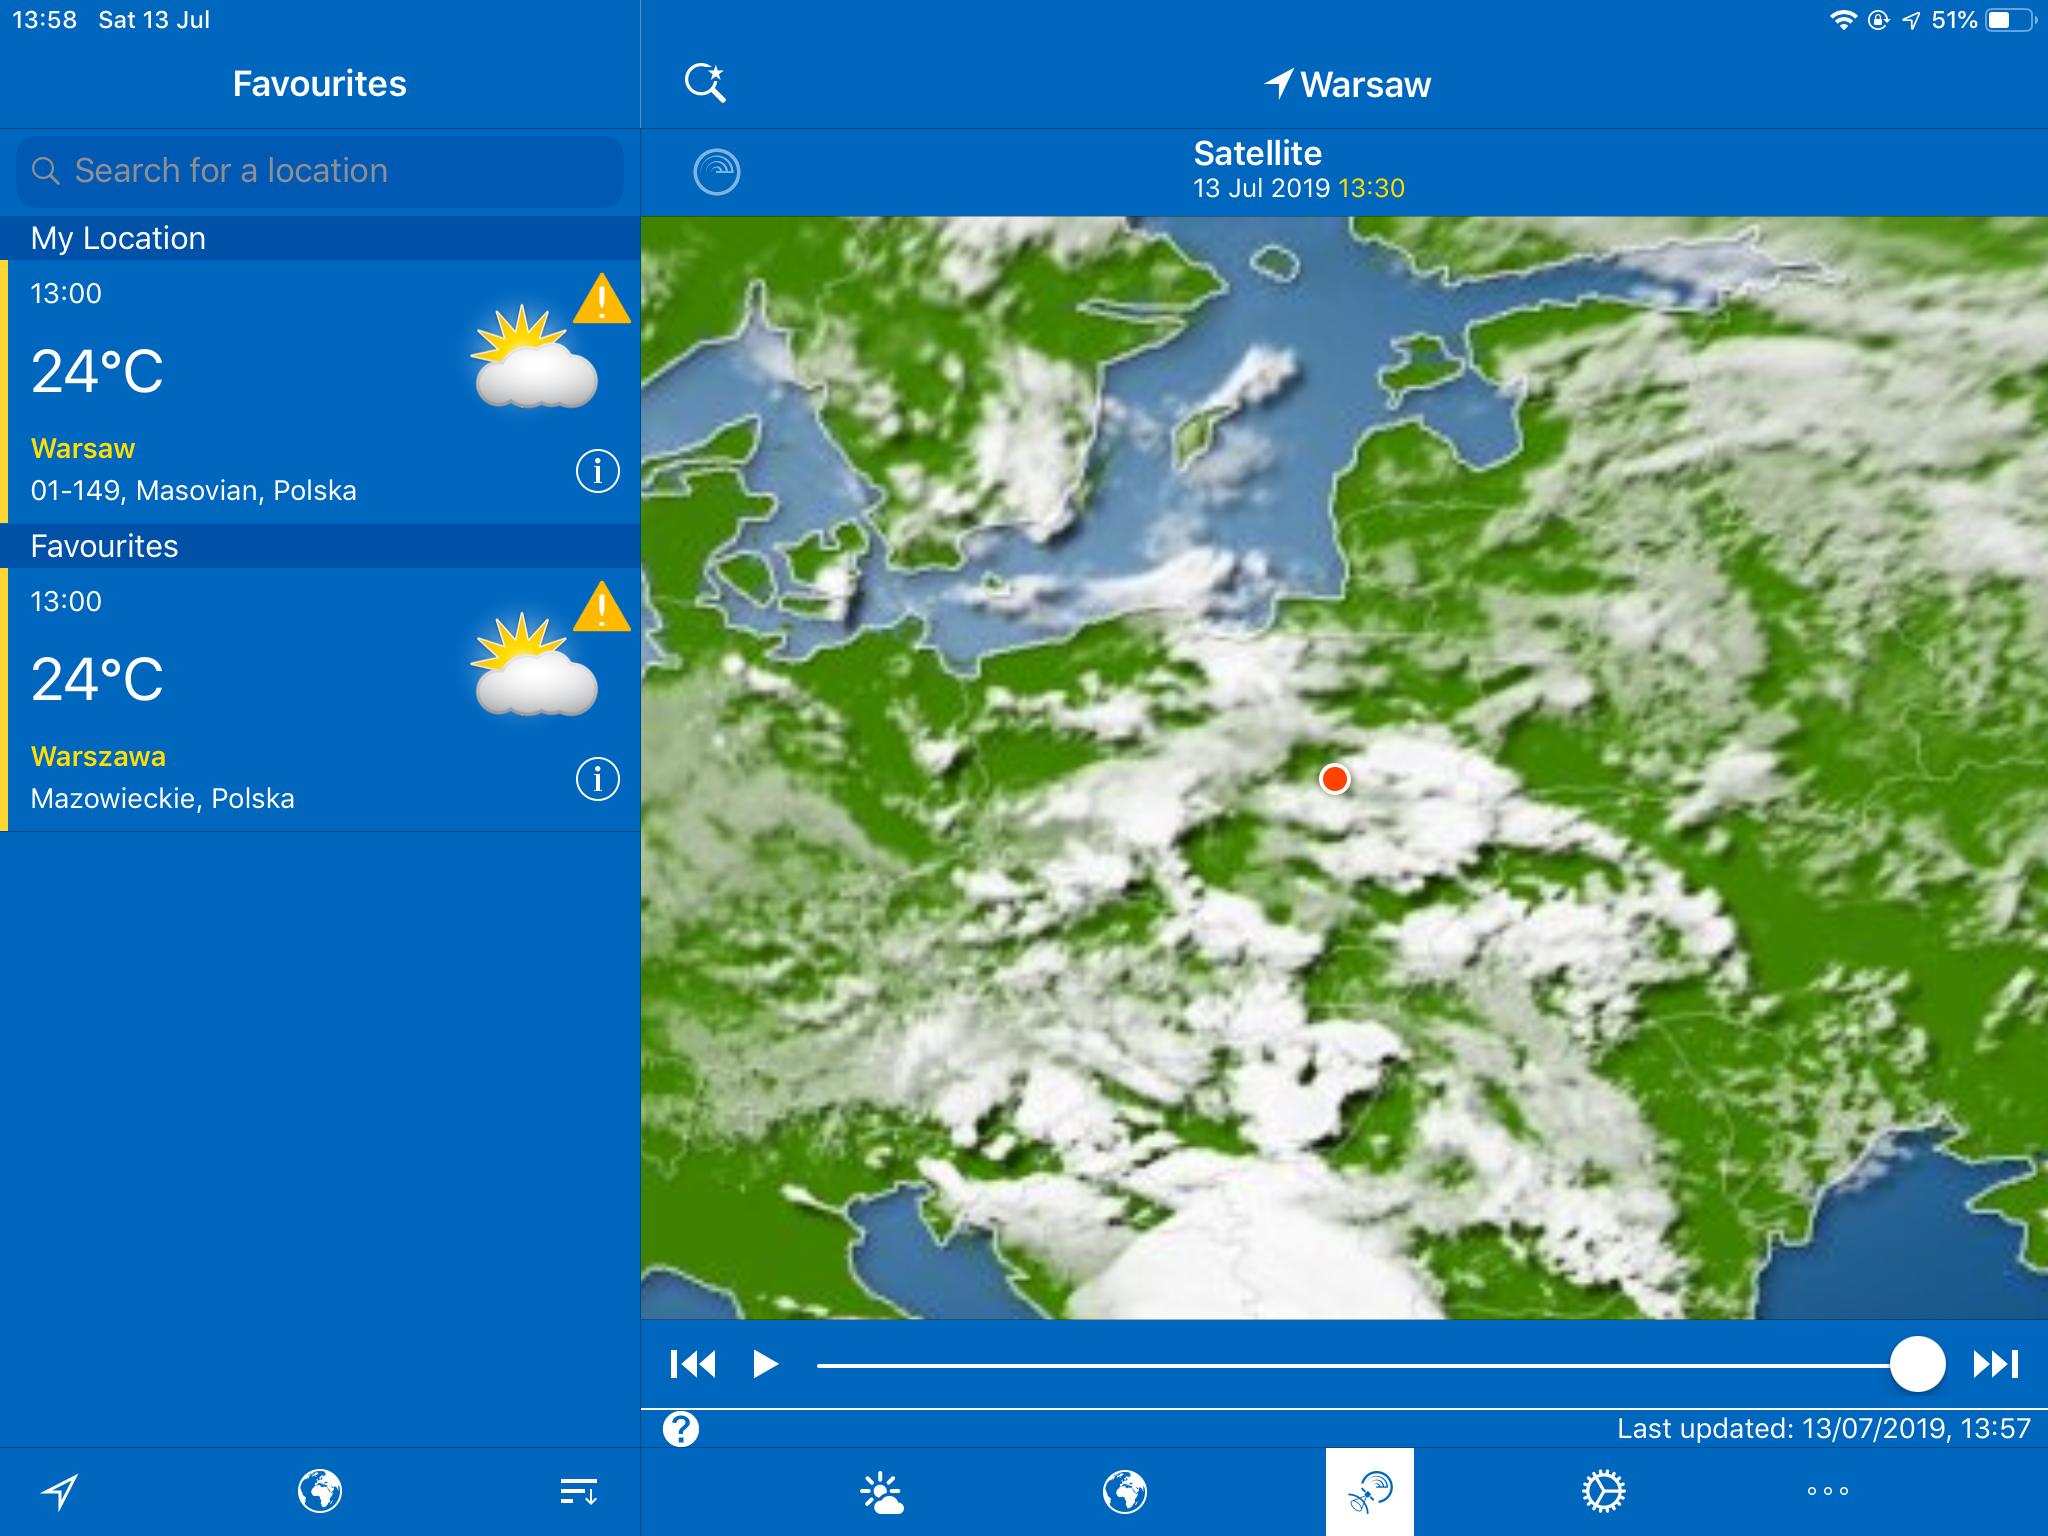This screenshot has width=2048, height=1536.
Task: Click the Search for a location field
Action: tap(320, 171)
